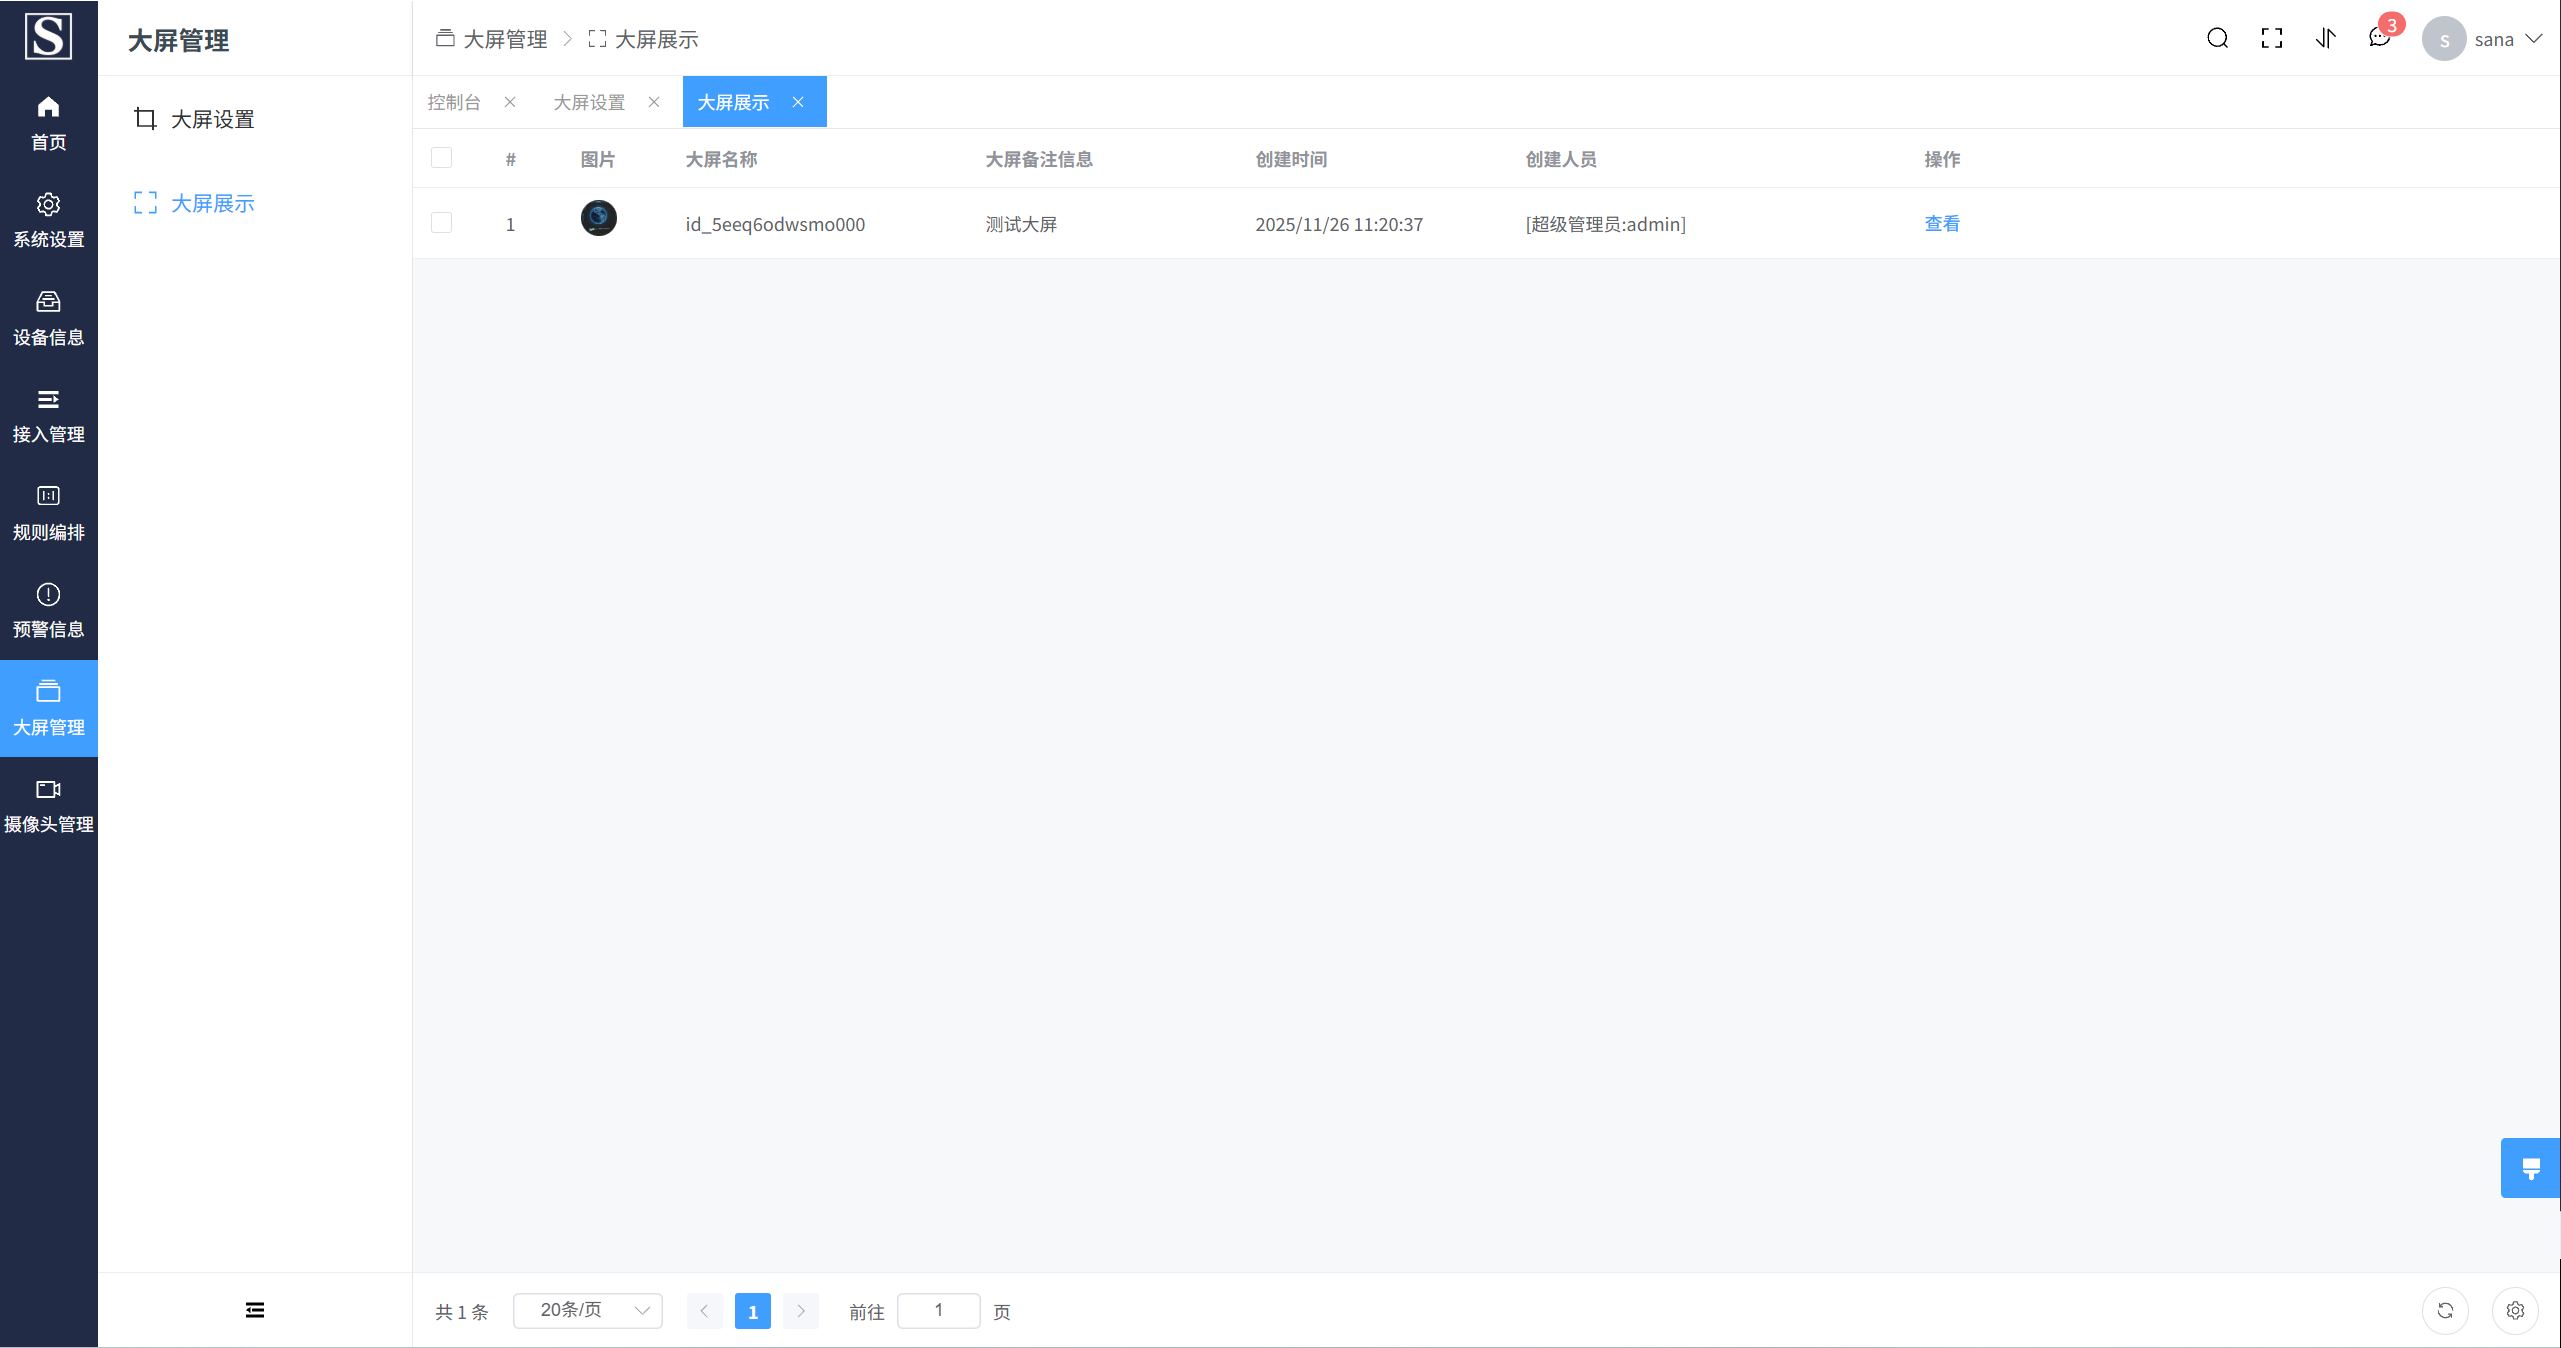2561x1348 pixels.
Task: Go to 规则编排 sidebar section
Action: click(48, 513)
